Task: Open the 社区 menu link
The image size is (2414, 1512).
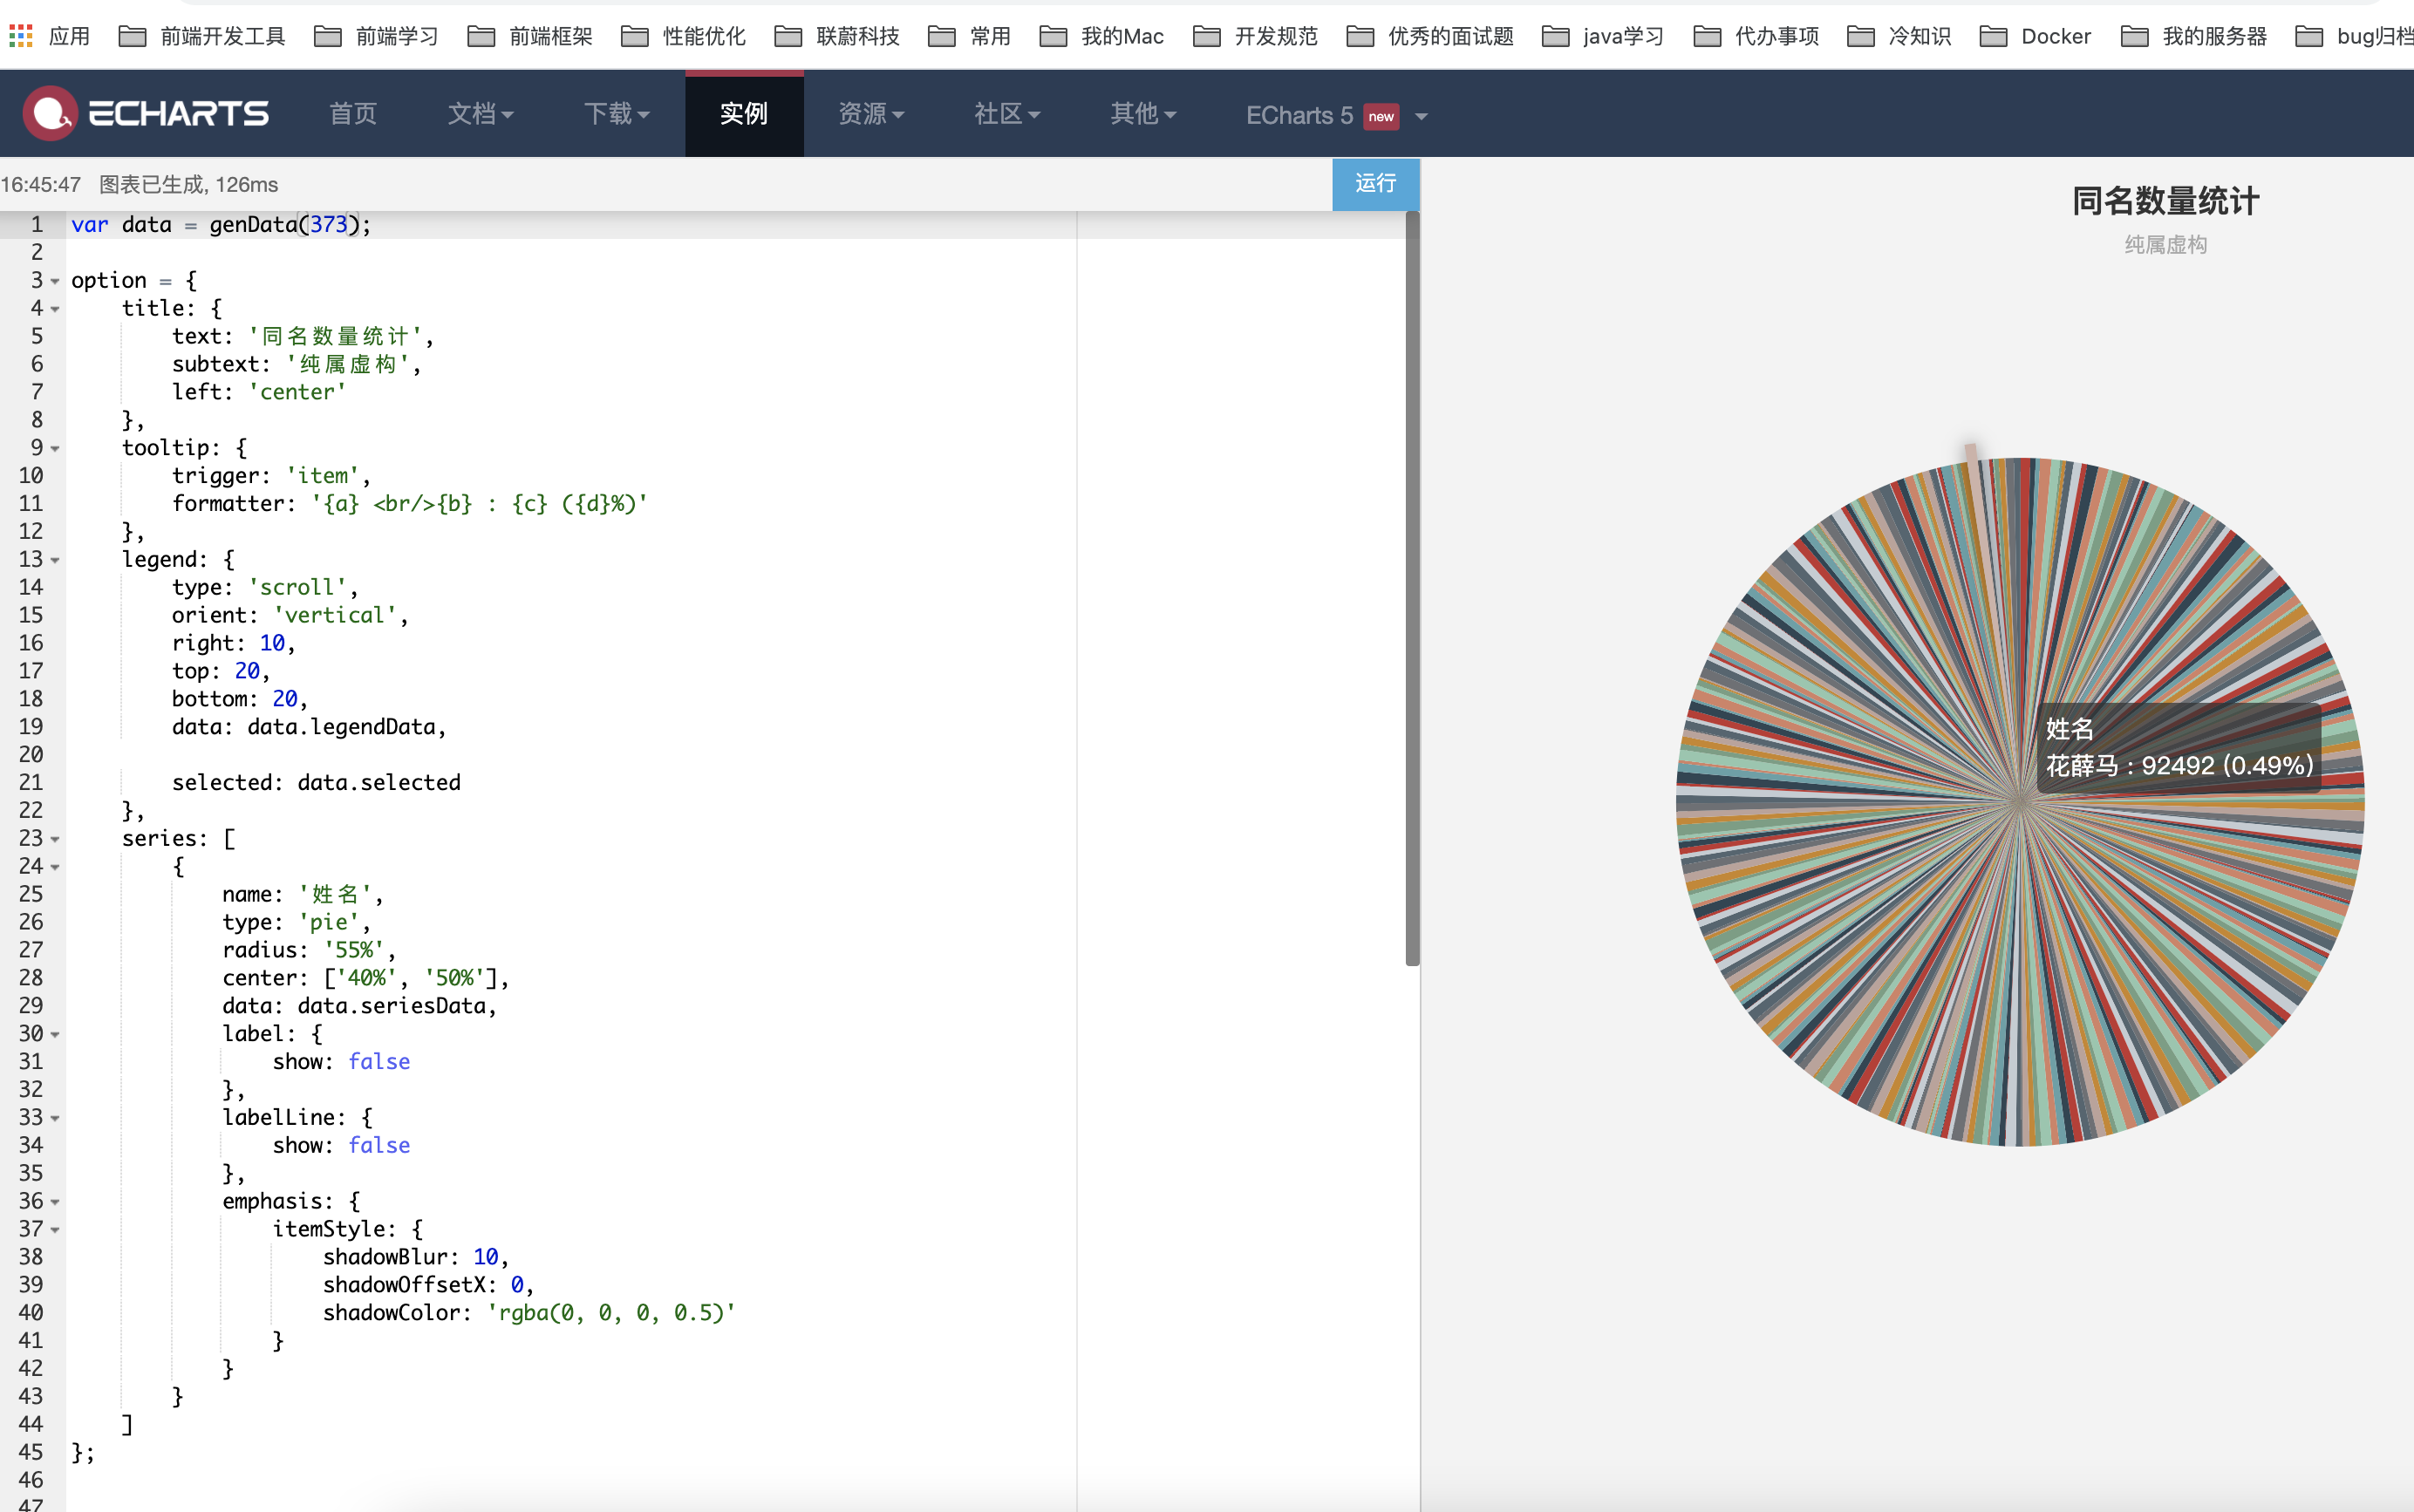Action: coord(1006,114)
